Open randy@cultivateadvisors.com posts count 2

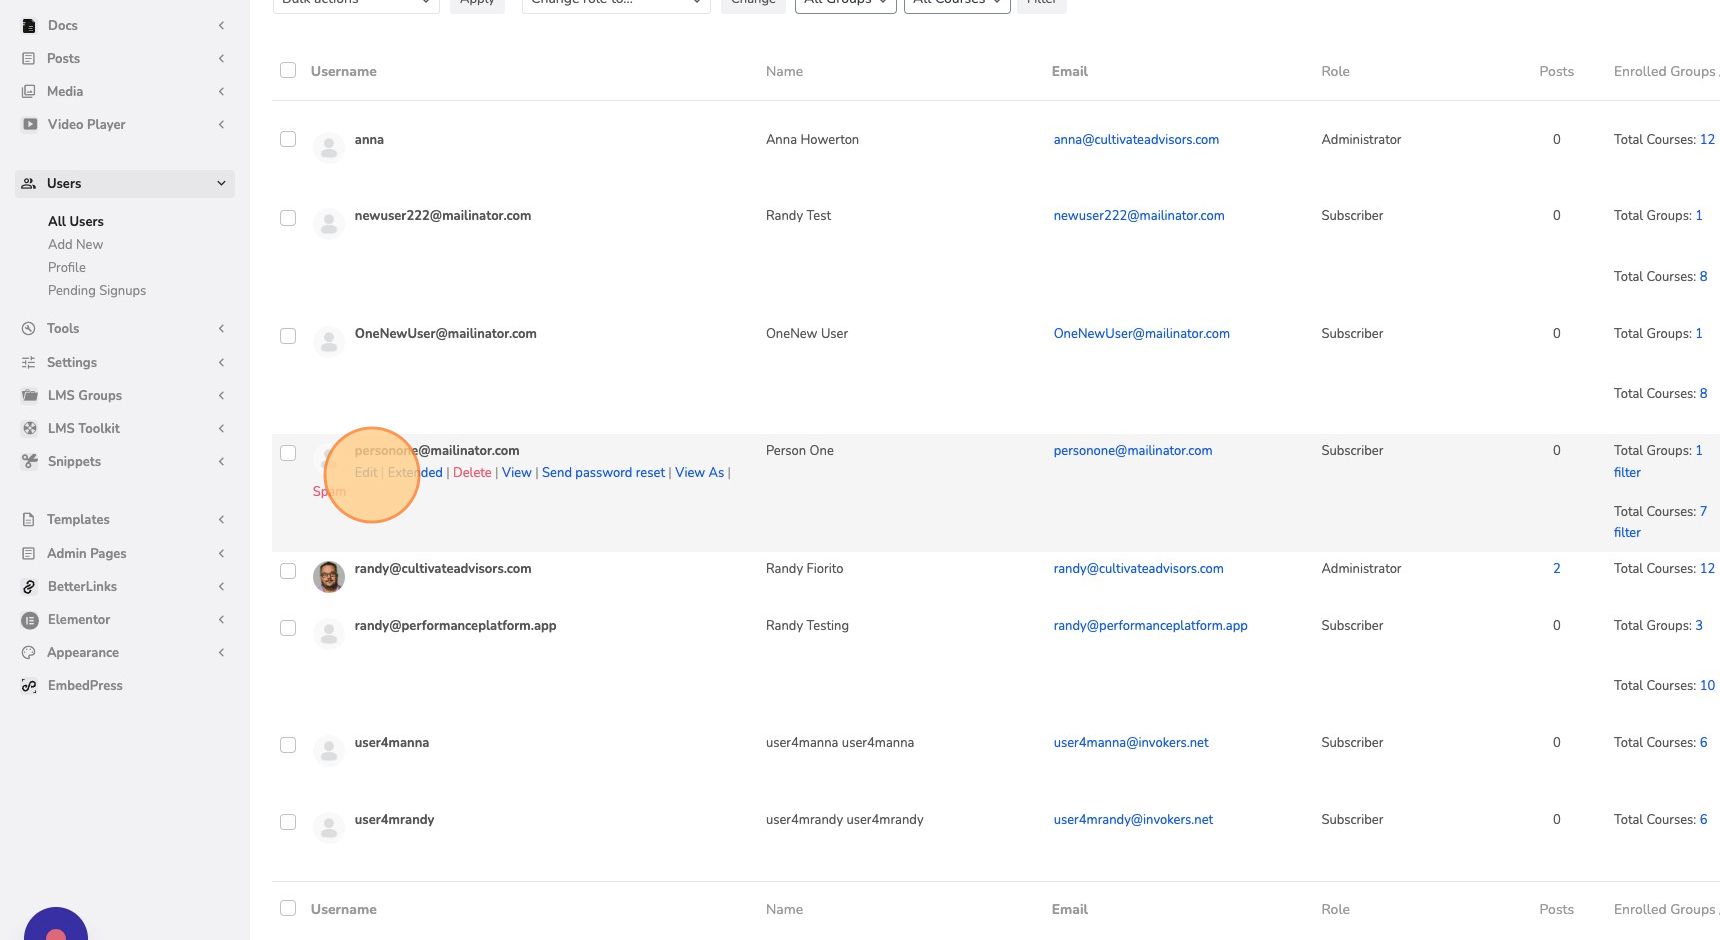[x=1557, y=568]
